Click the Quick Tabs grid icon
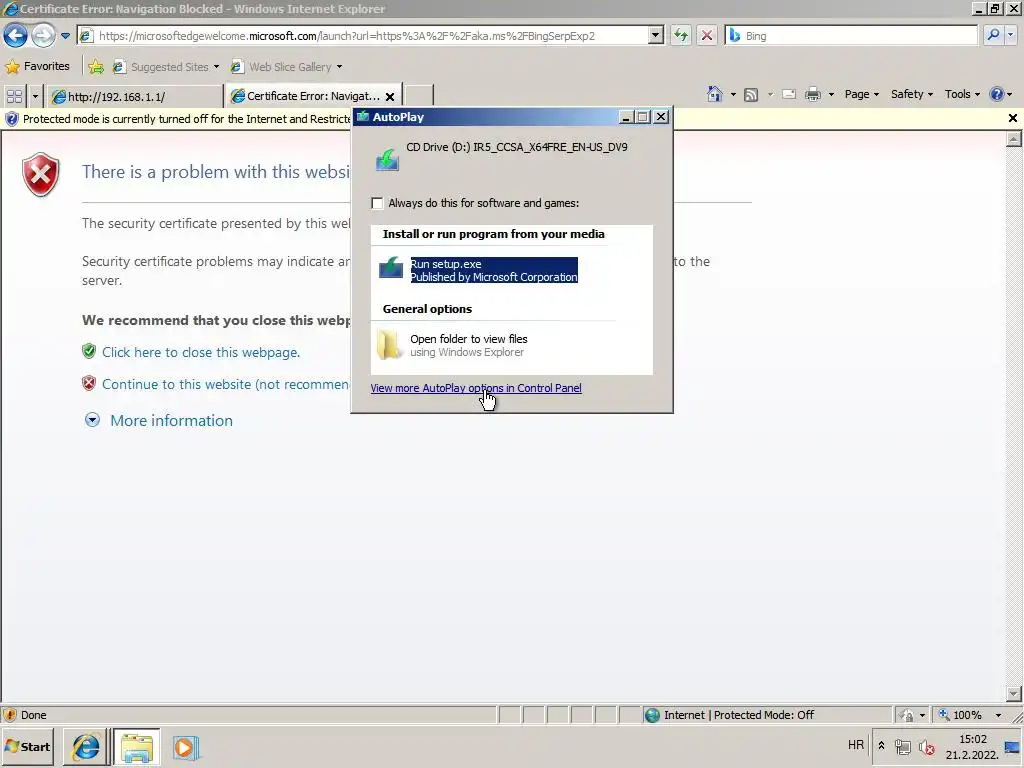 coord(14,97)
